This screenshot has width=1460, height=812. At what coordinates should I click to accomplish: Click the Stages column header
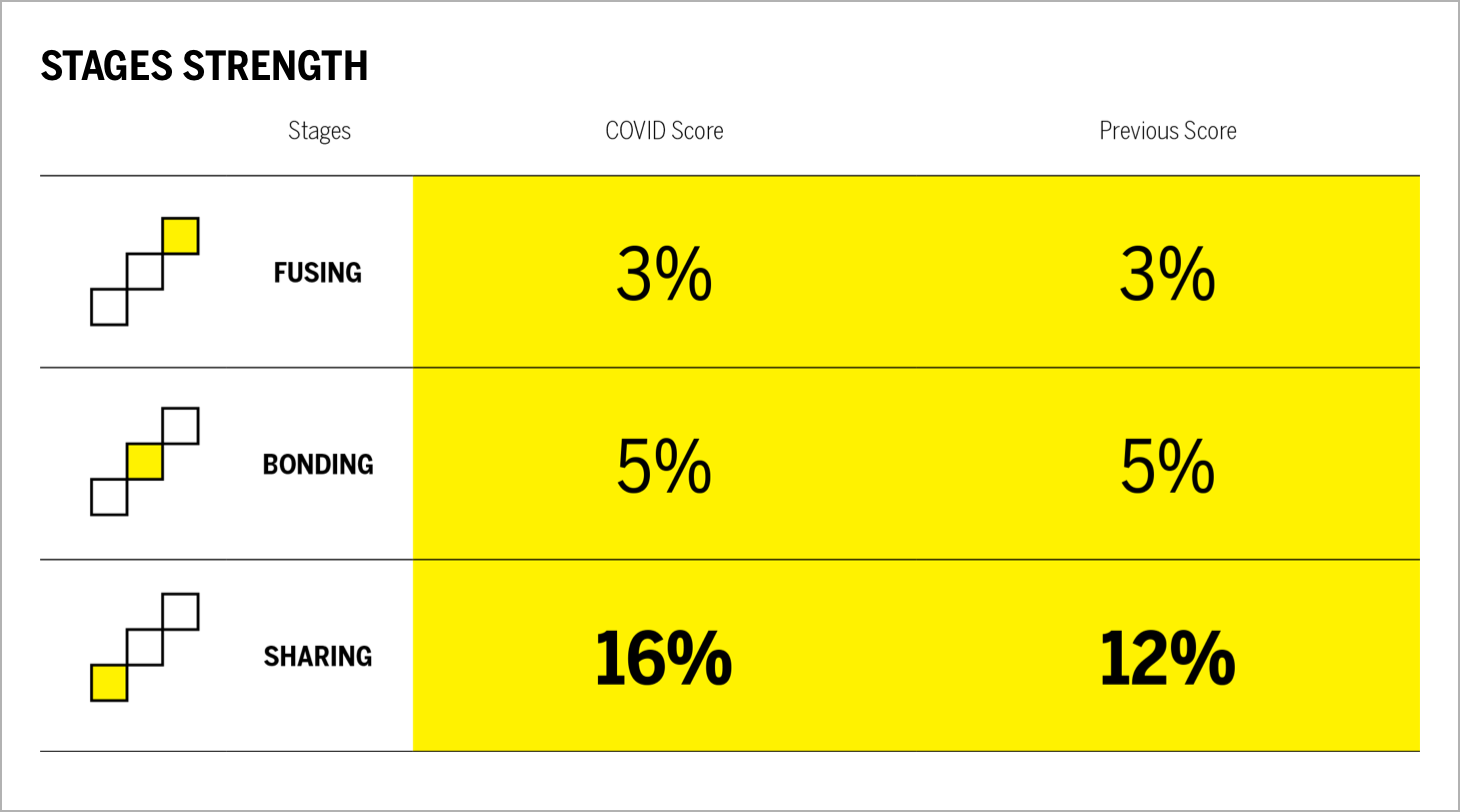[x=319, y=131]
